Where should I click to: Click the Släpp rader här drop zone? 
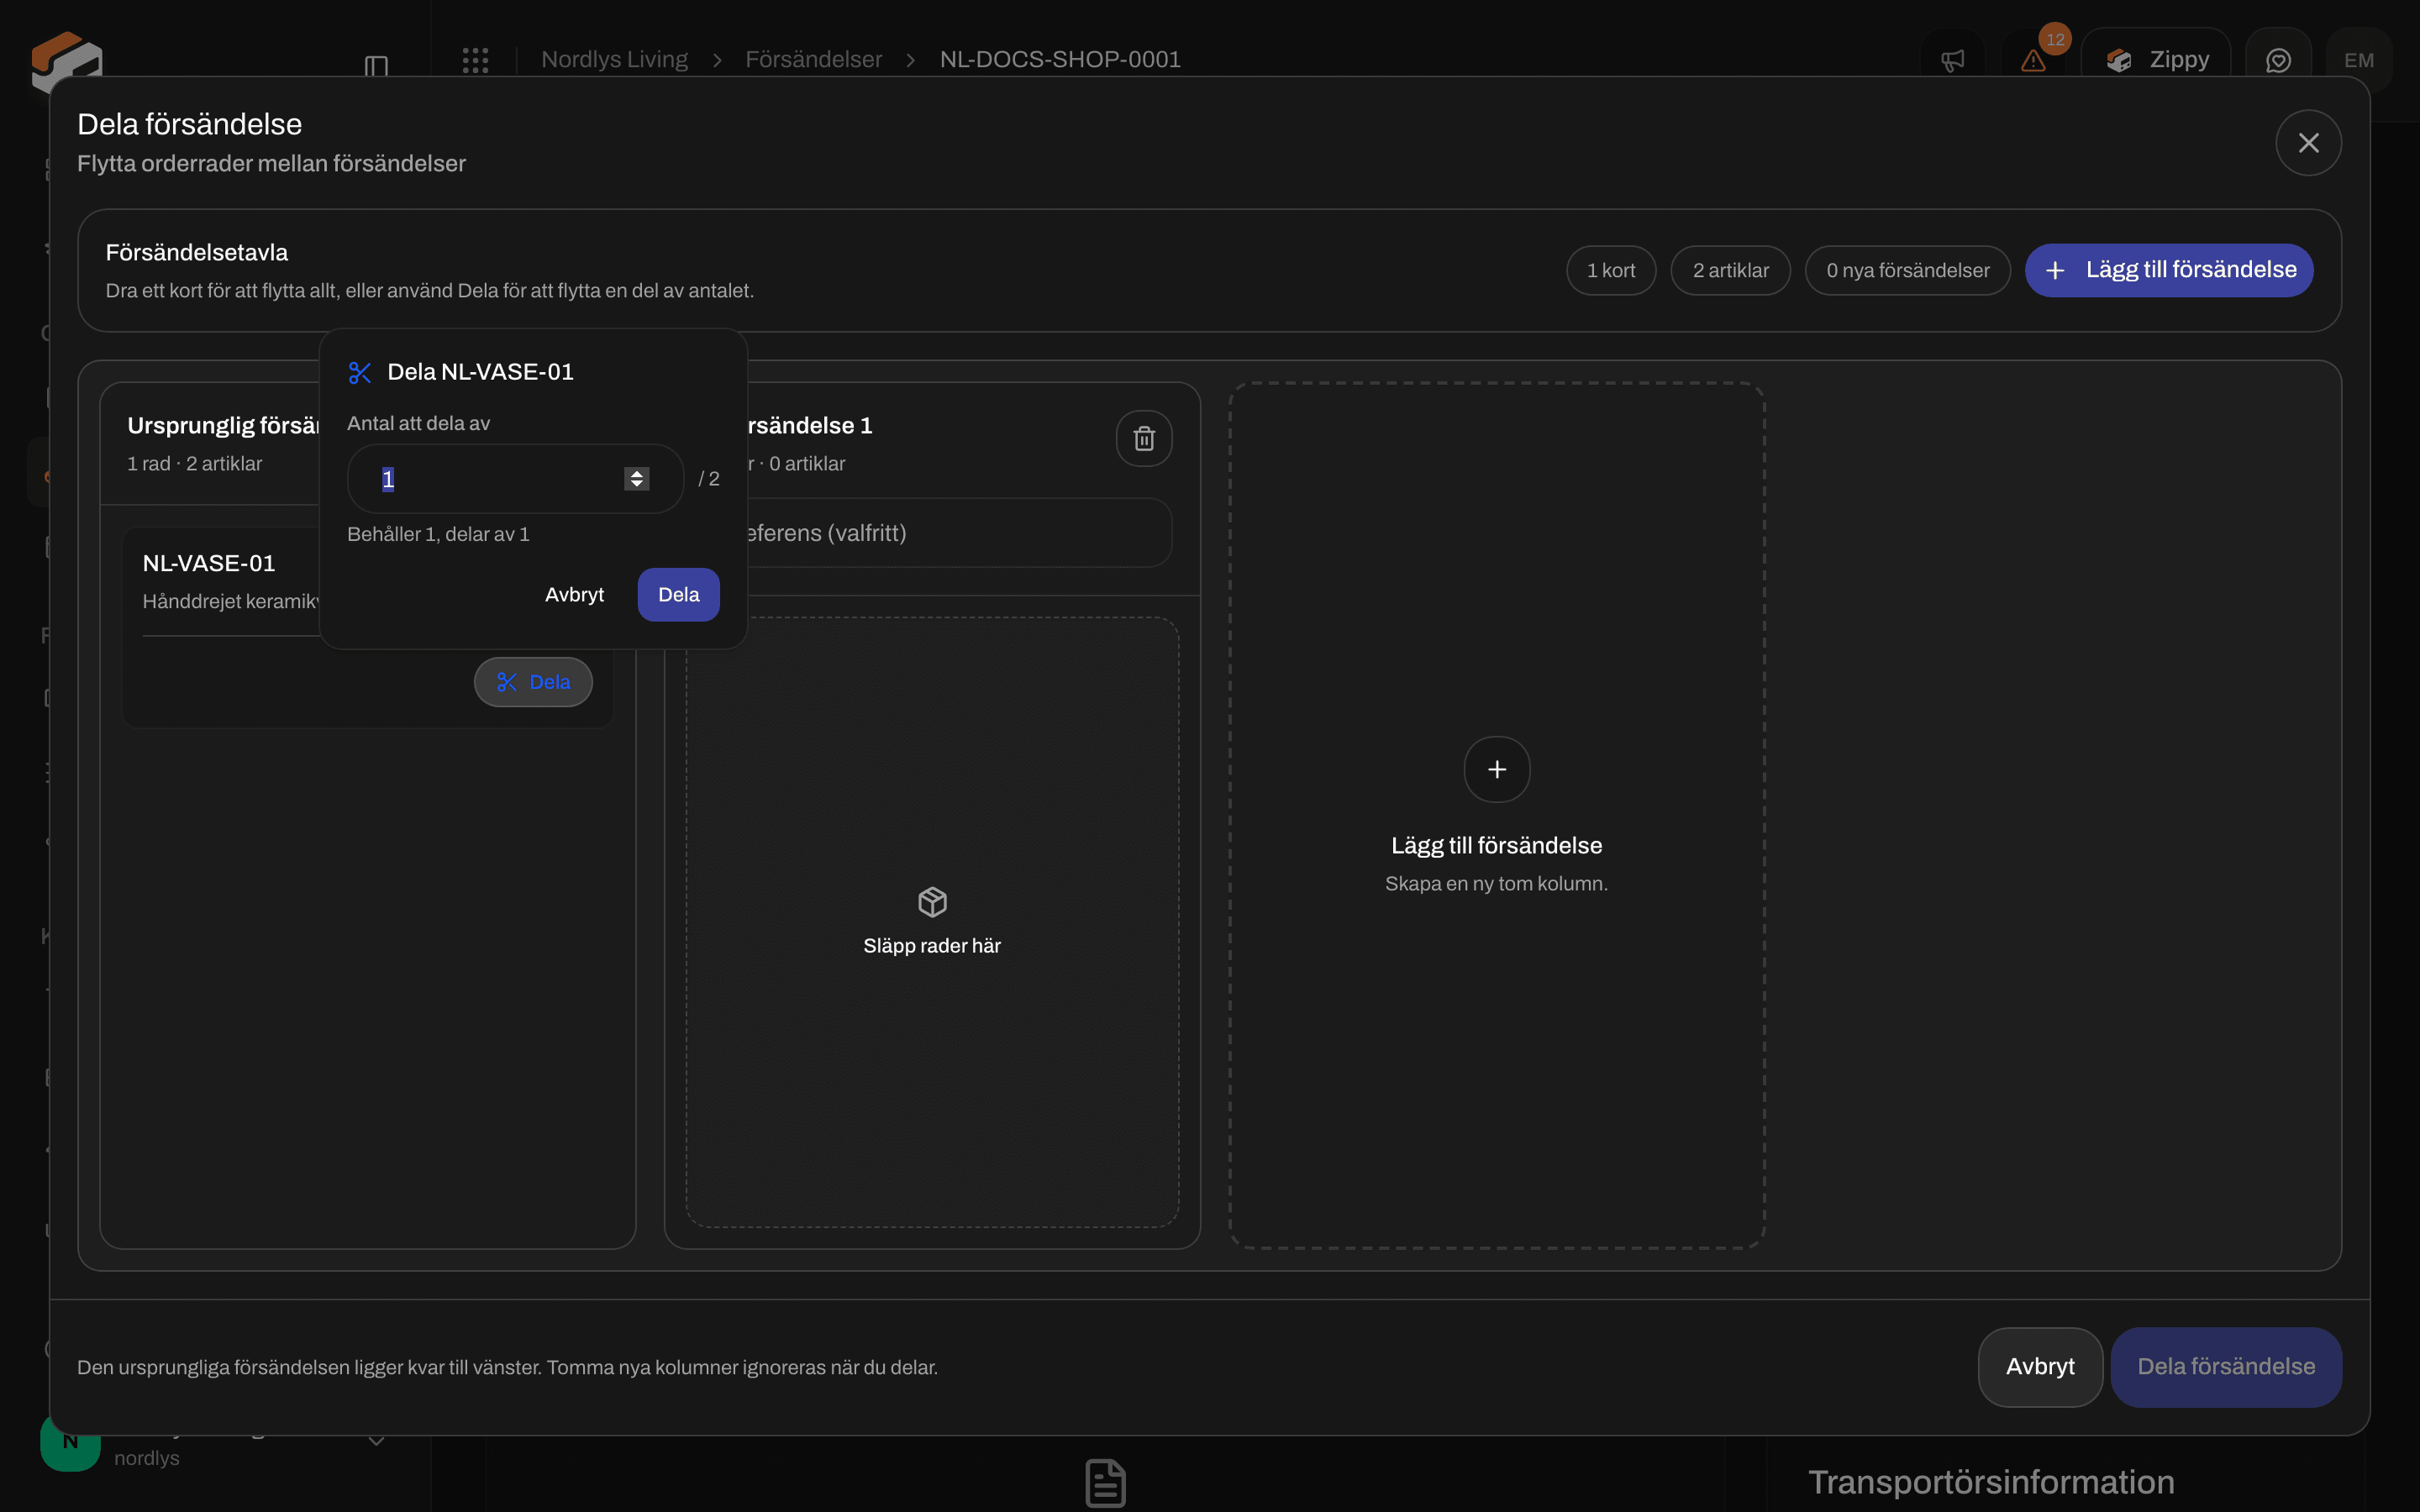pyautogui.click(x=932, y=922)
